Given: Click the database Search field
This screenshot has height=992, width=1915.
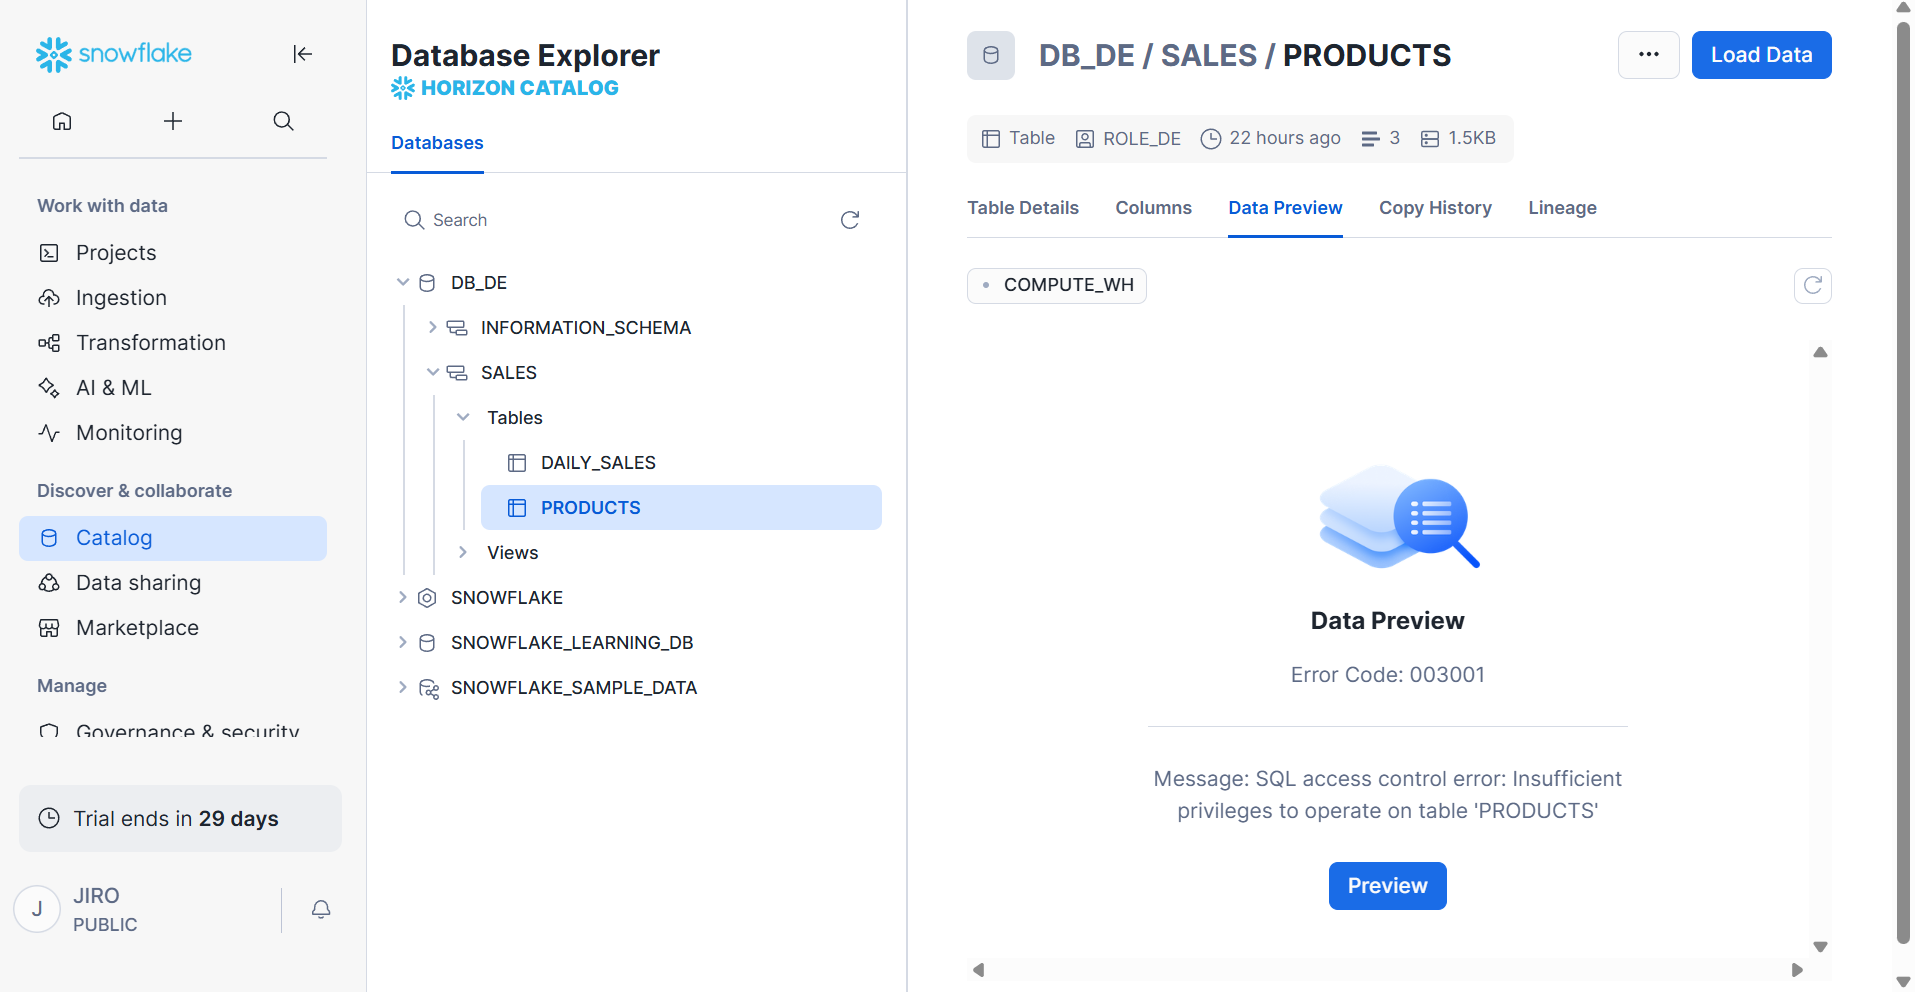Looking at the screenshot, I should point(620,220).
